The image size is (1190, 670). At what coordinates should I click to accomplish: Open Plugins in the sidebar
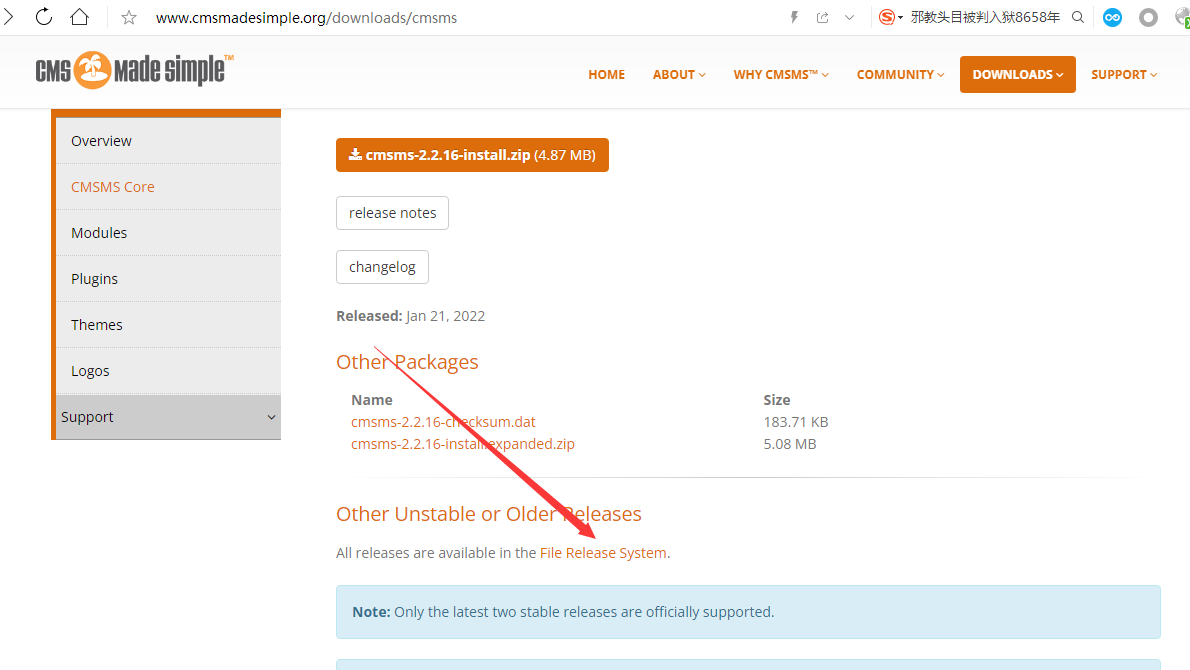168,279
